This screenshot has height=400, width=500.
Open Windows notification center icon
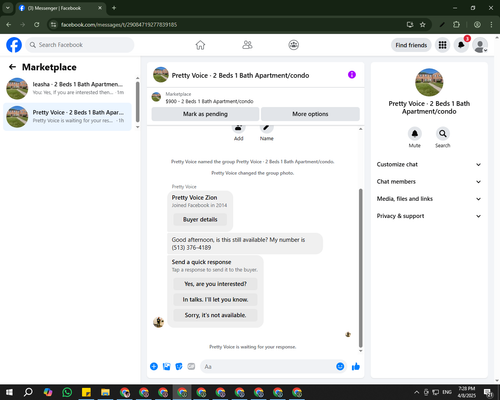pos(489,392)
